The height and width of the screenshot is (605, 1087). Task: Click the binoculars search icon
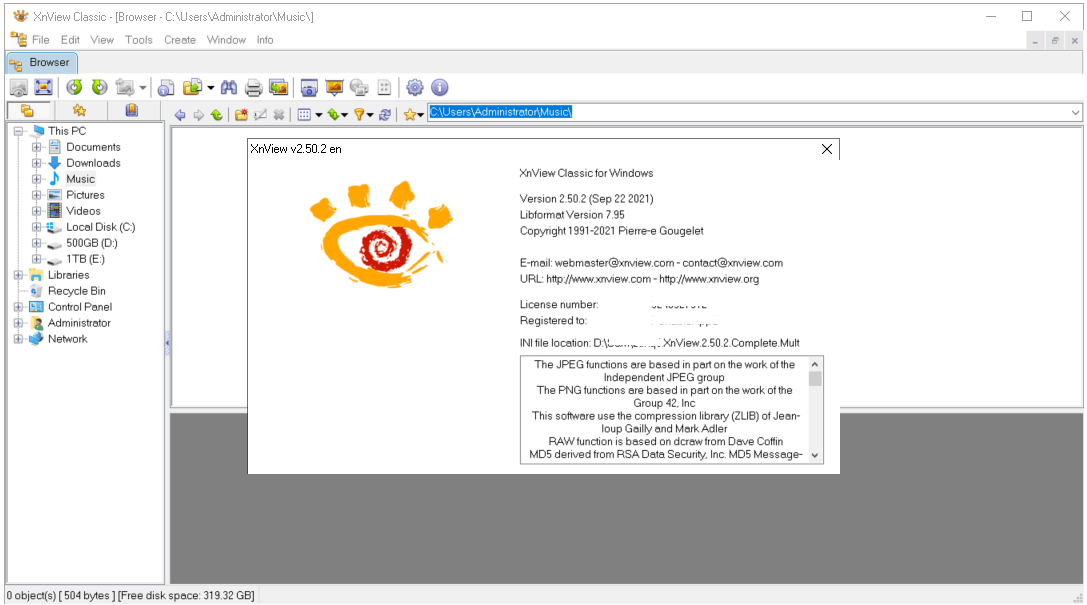[x=229, y=87]
